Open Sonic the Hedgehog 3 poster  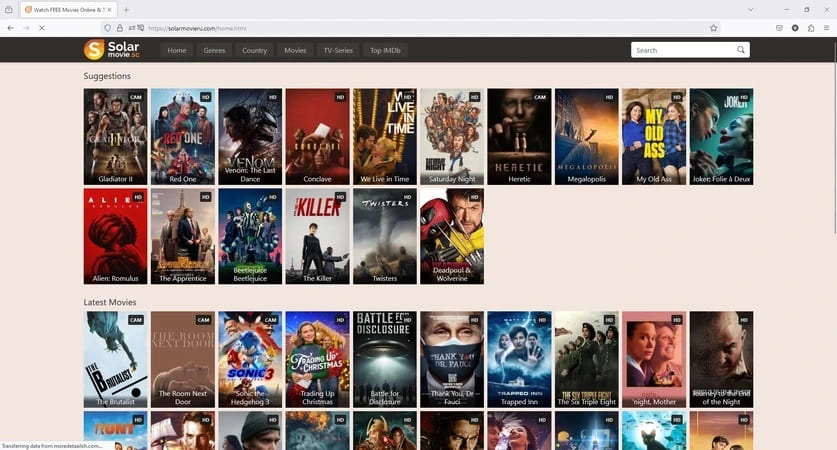coord(249,359)
